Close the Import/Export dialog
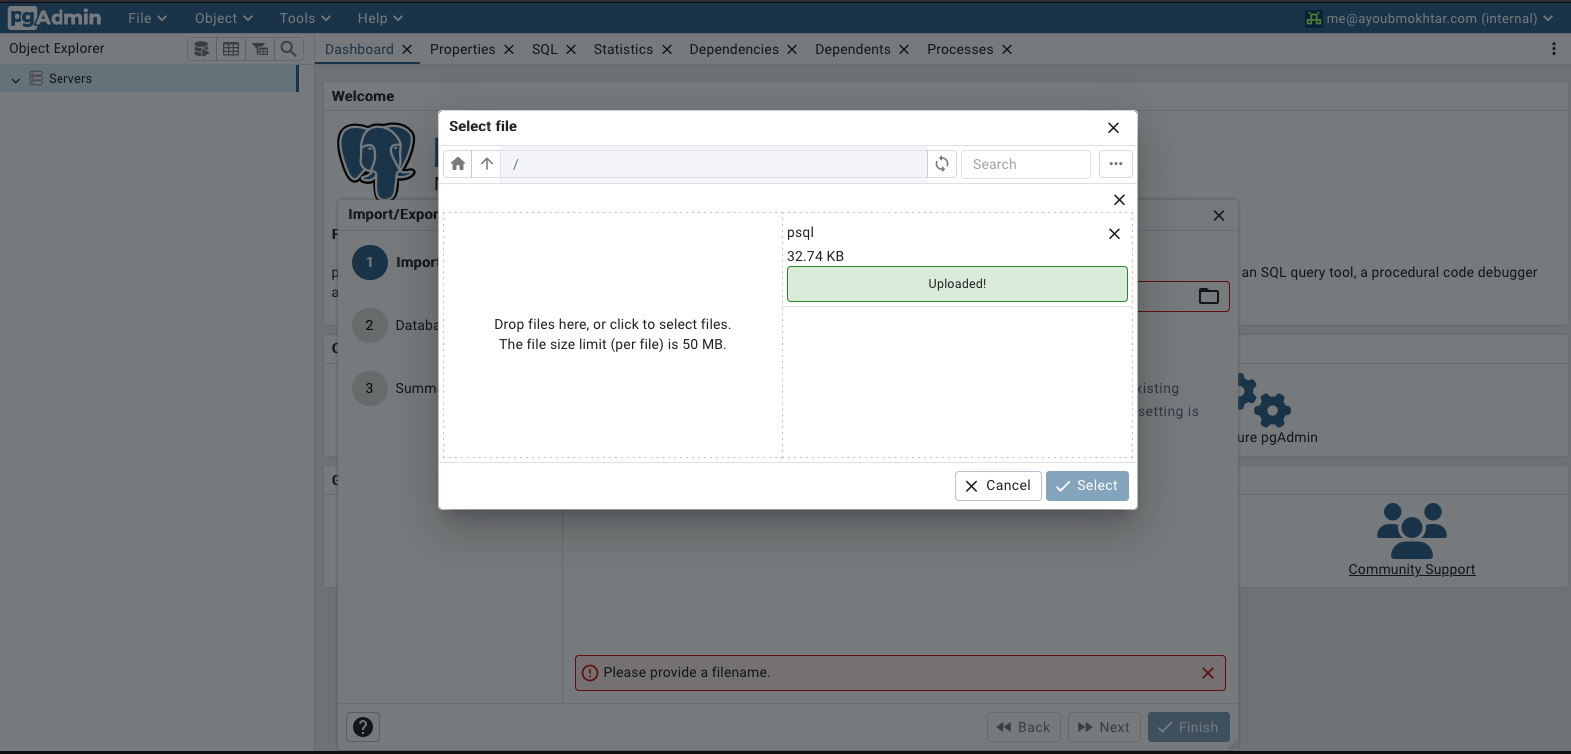The height and width of the screenshot is (754, 1571). [1218, 215]
